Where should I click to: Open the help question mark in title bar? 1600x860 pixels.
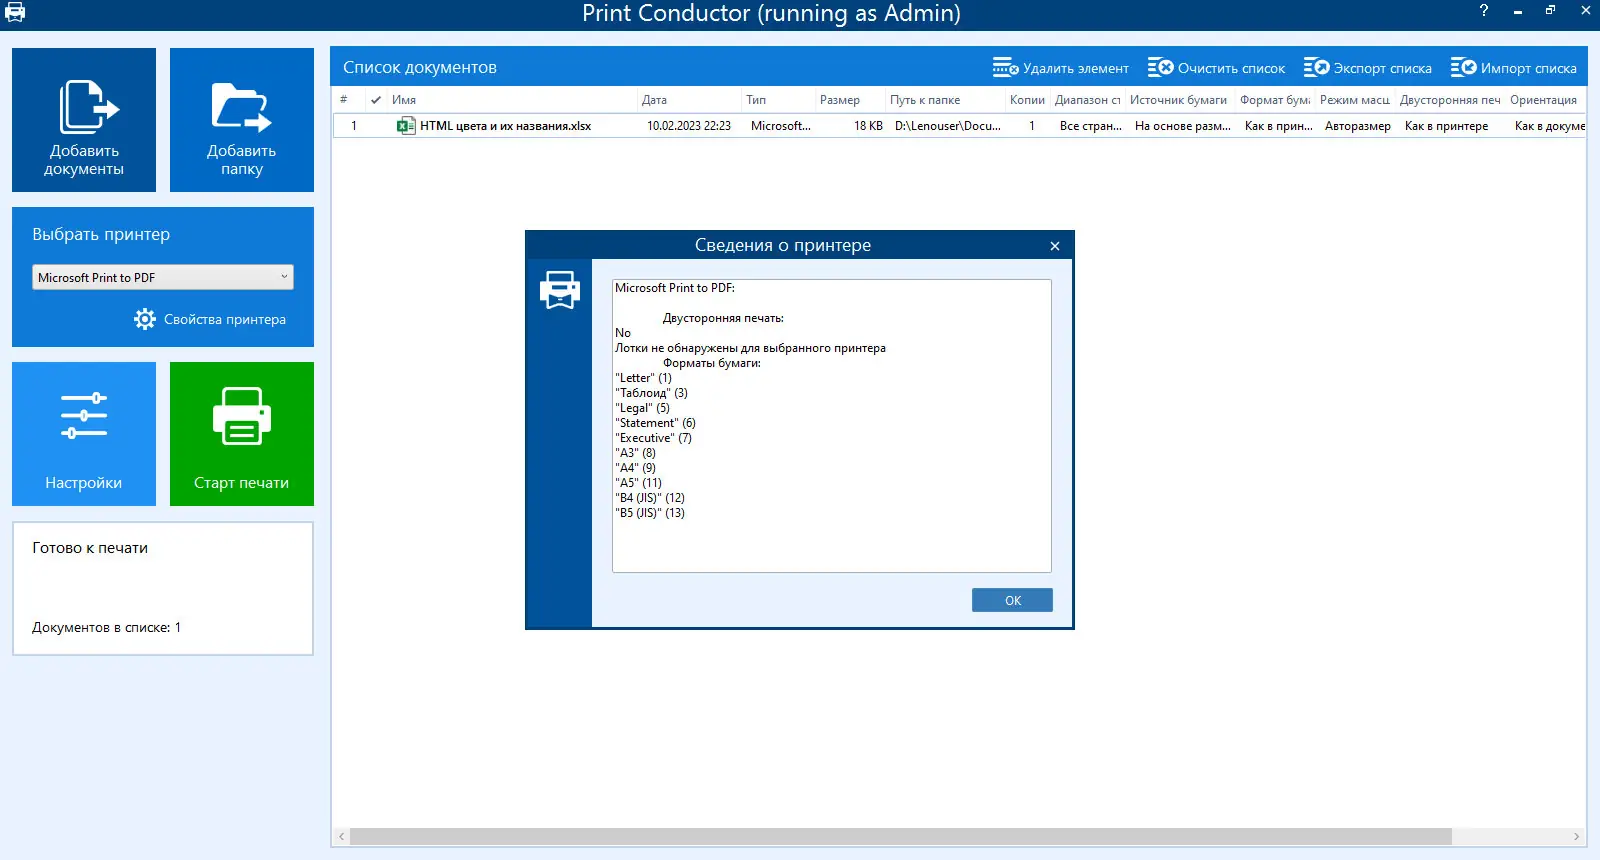[1484, 11]
